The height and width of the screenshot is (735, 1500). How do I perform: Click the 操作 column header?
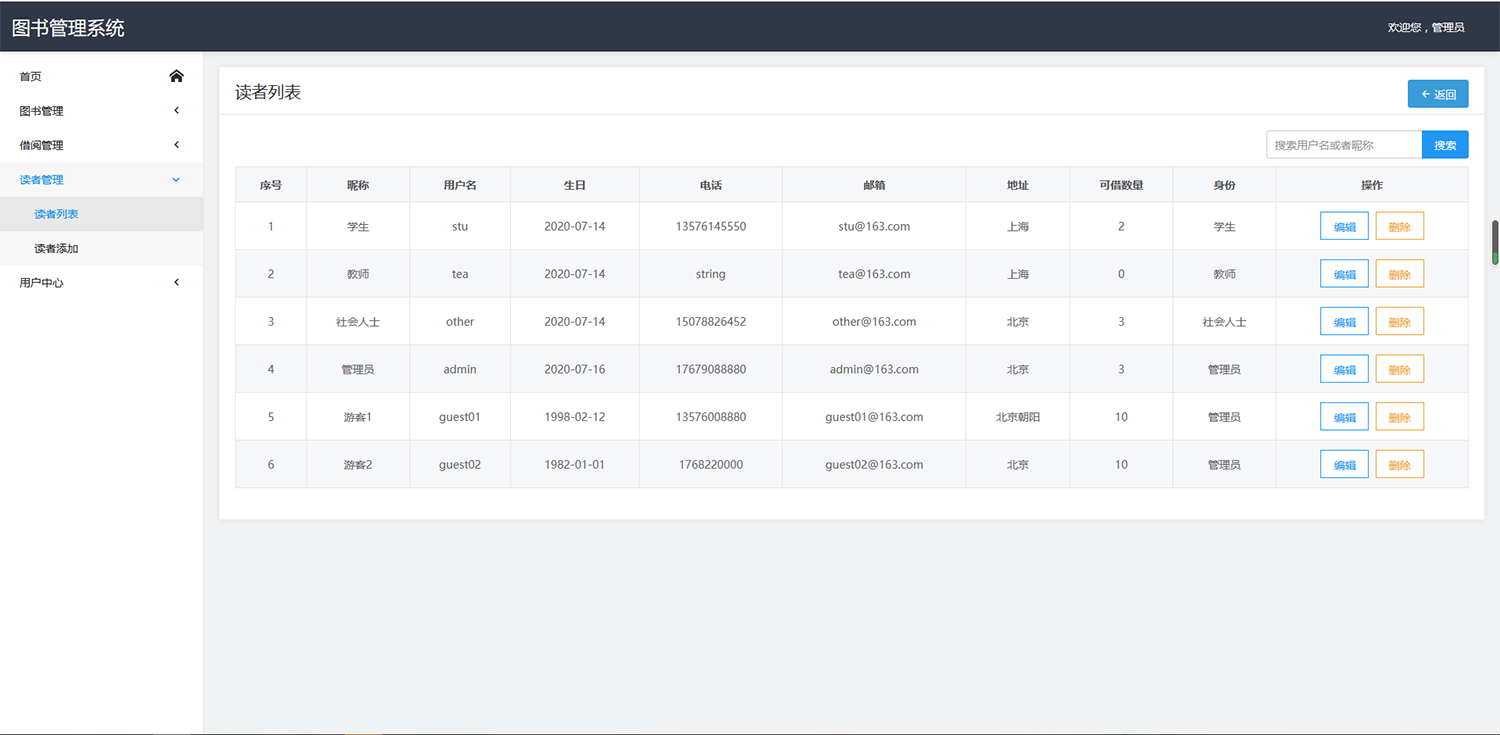pyautogui.click(x=1372, y=185)
